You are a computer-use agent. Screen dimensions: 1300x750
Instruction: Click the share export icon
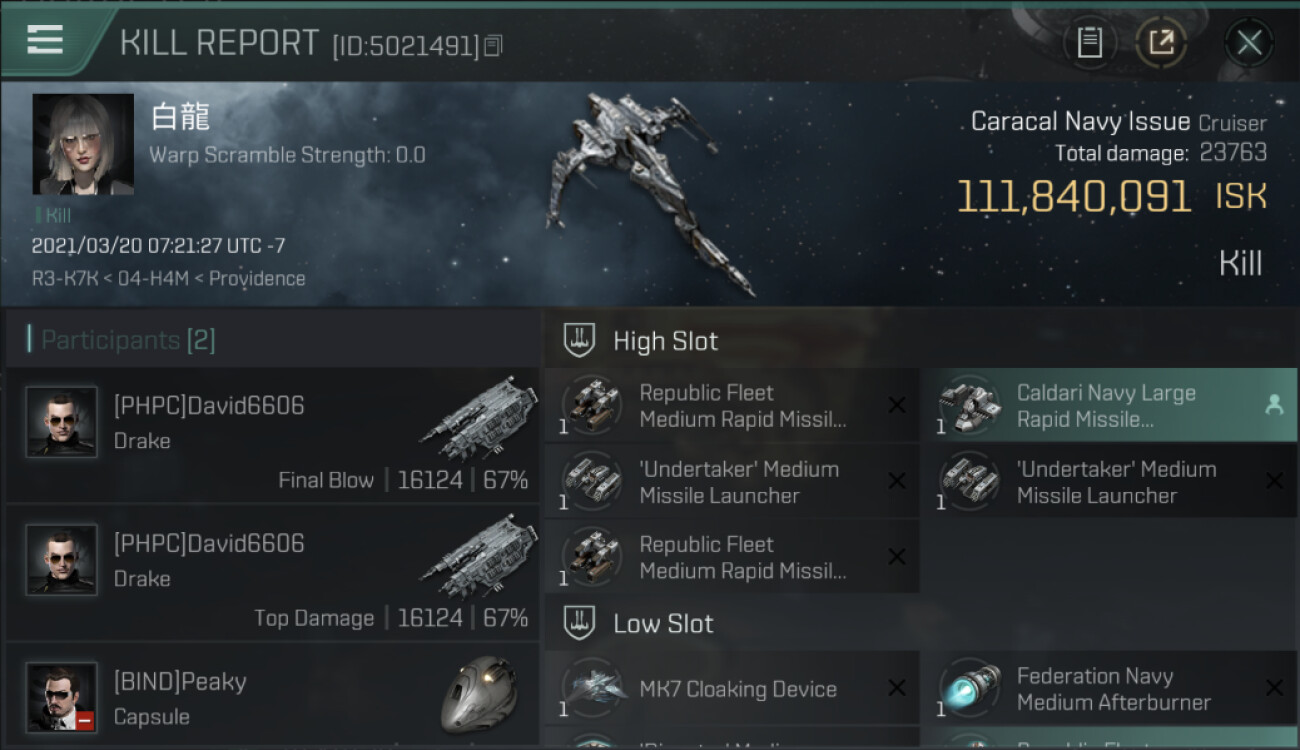coord(1161,43)
